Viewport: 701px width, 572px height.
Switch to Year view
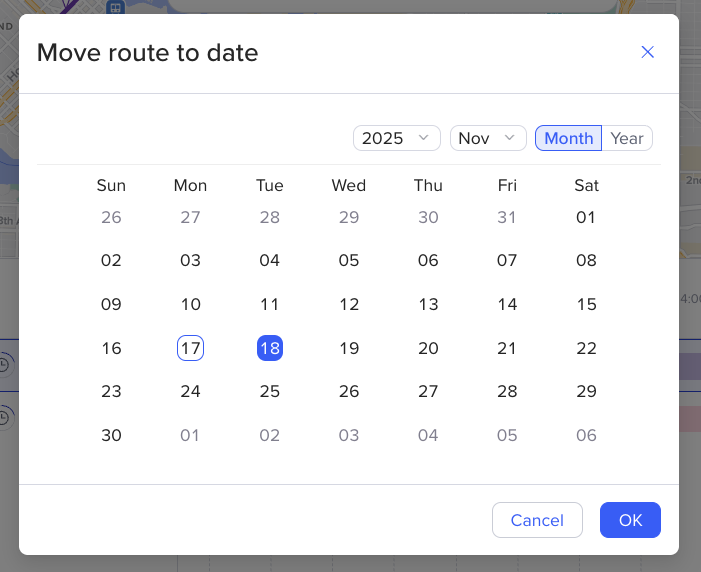pyautogui.click(x=627, y=138)
